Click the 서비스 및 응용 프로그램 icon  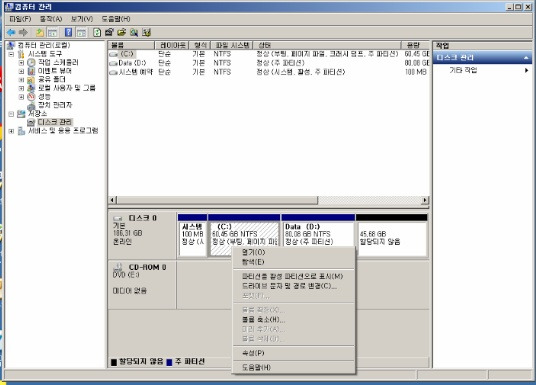coord(21,131)
